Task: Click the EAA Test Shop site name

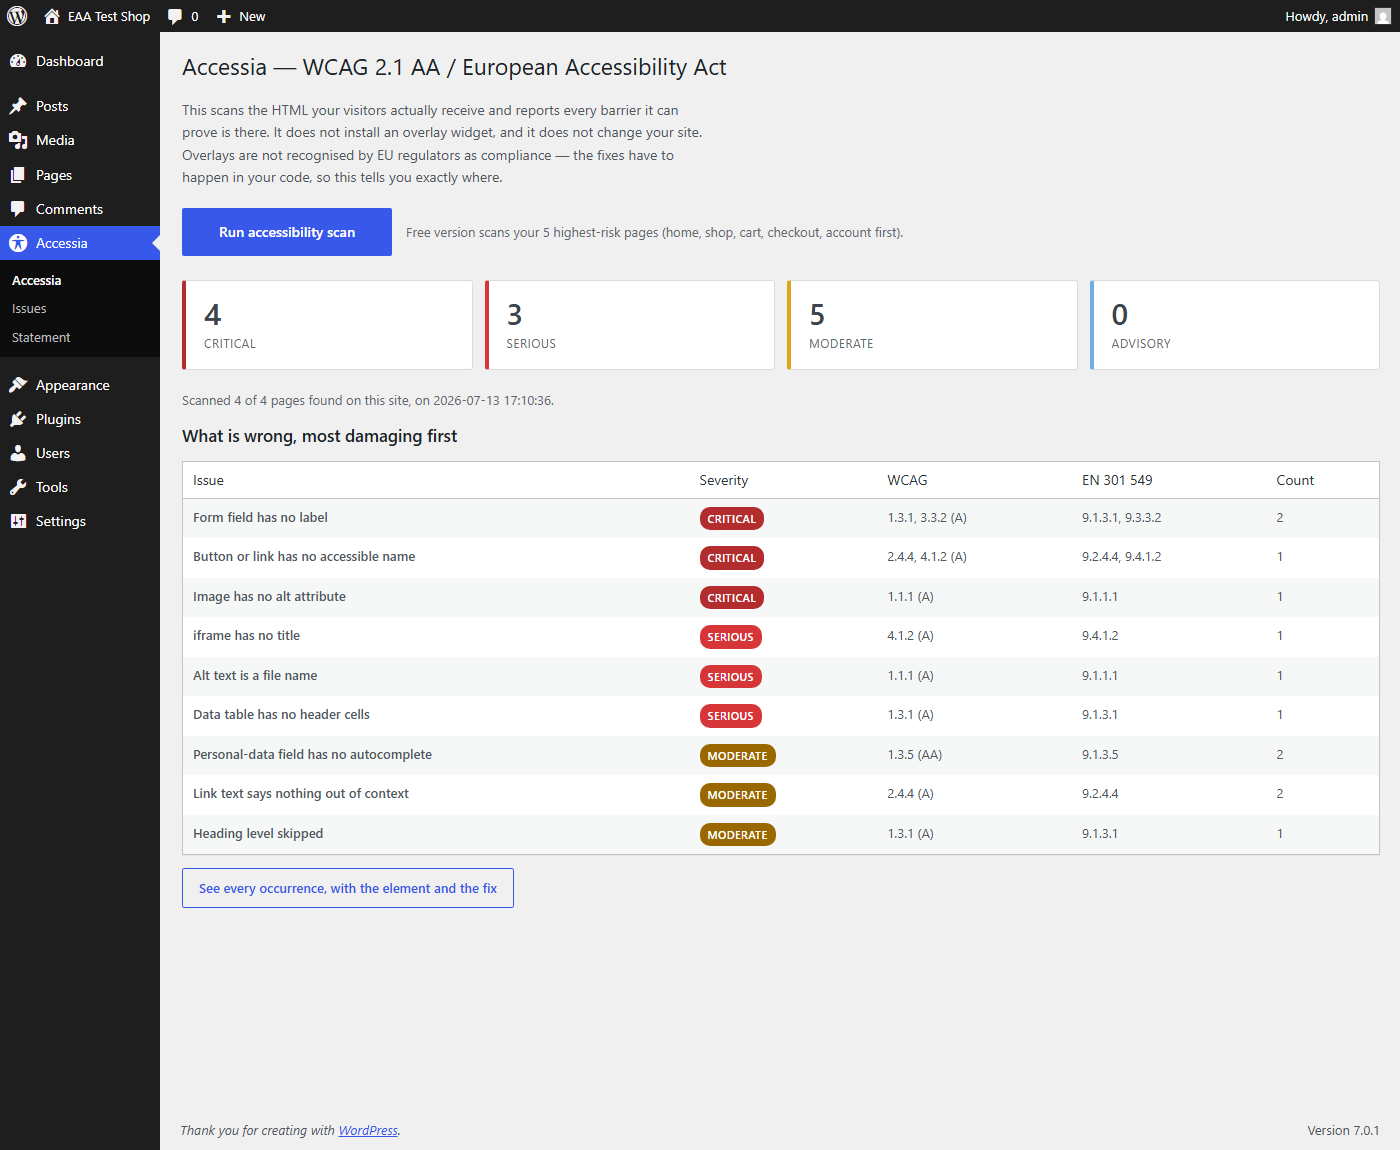Action: tap(109, 16)
